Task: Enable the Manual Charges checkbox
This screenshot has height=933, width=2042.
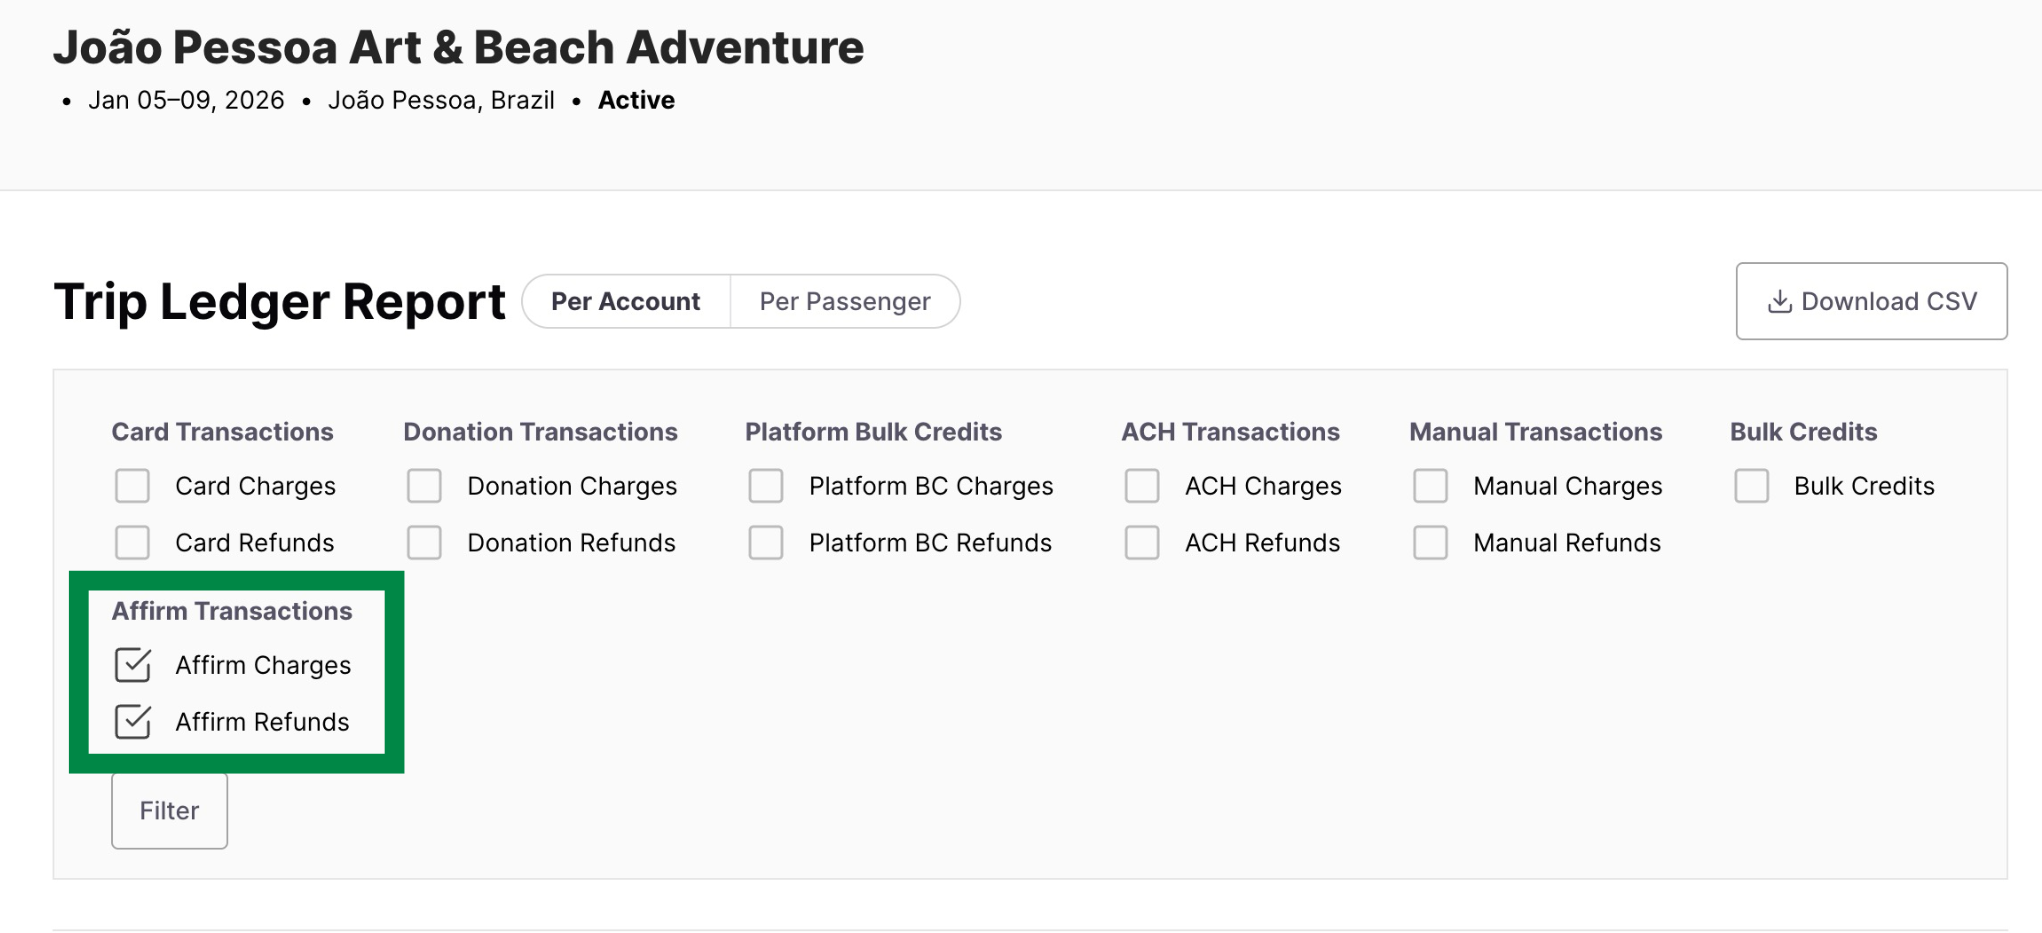Action: click(1431, 486)
